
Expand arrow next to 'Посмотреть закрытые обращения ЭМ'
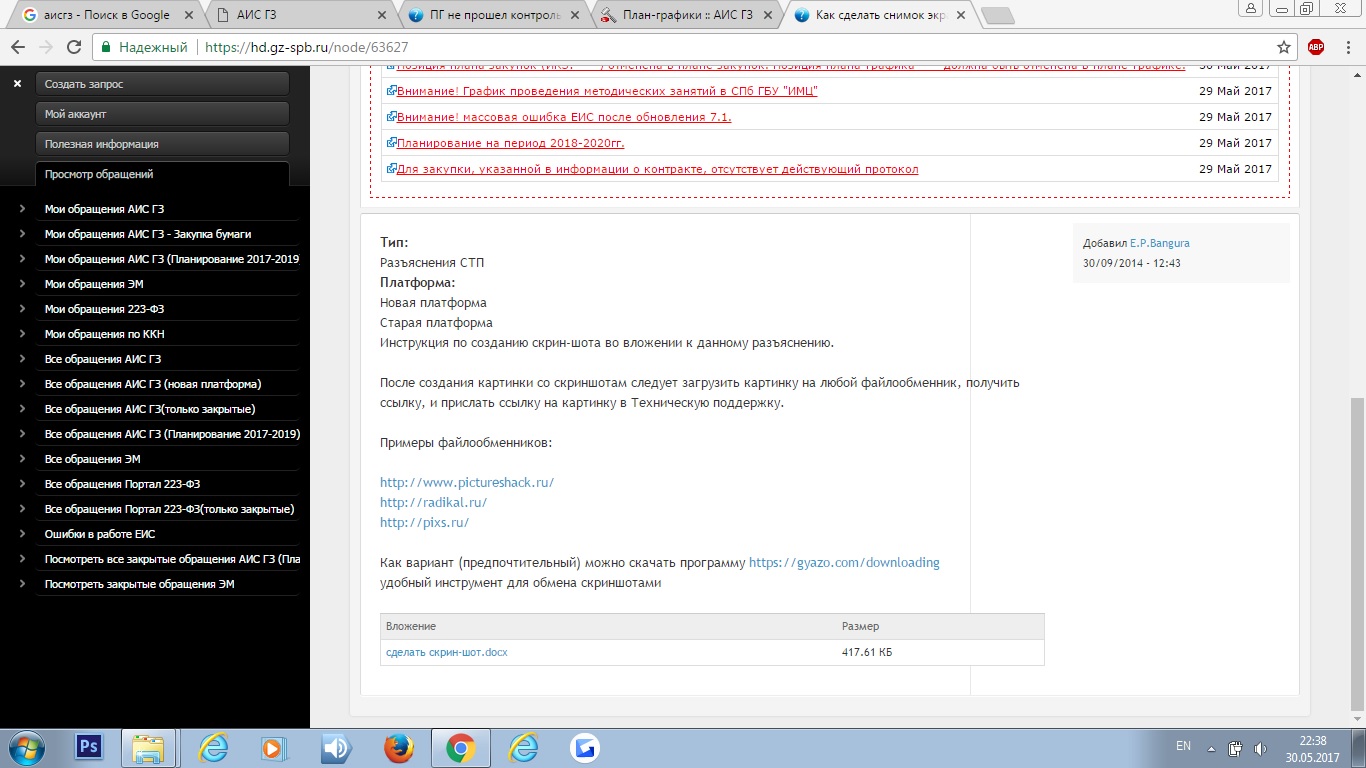pos(22,584)
